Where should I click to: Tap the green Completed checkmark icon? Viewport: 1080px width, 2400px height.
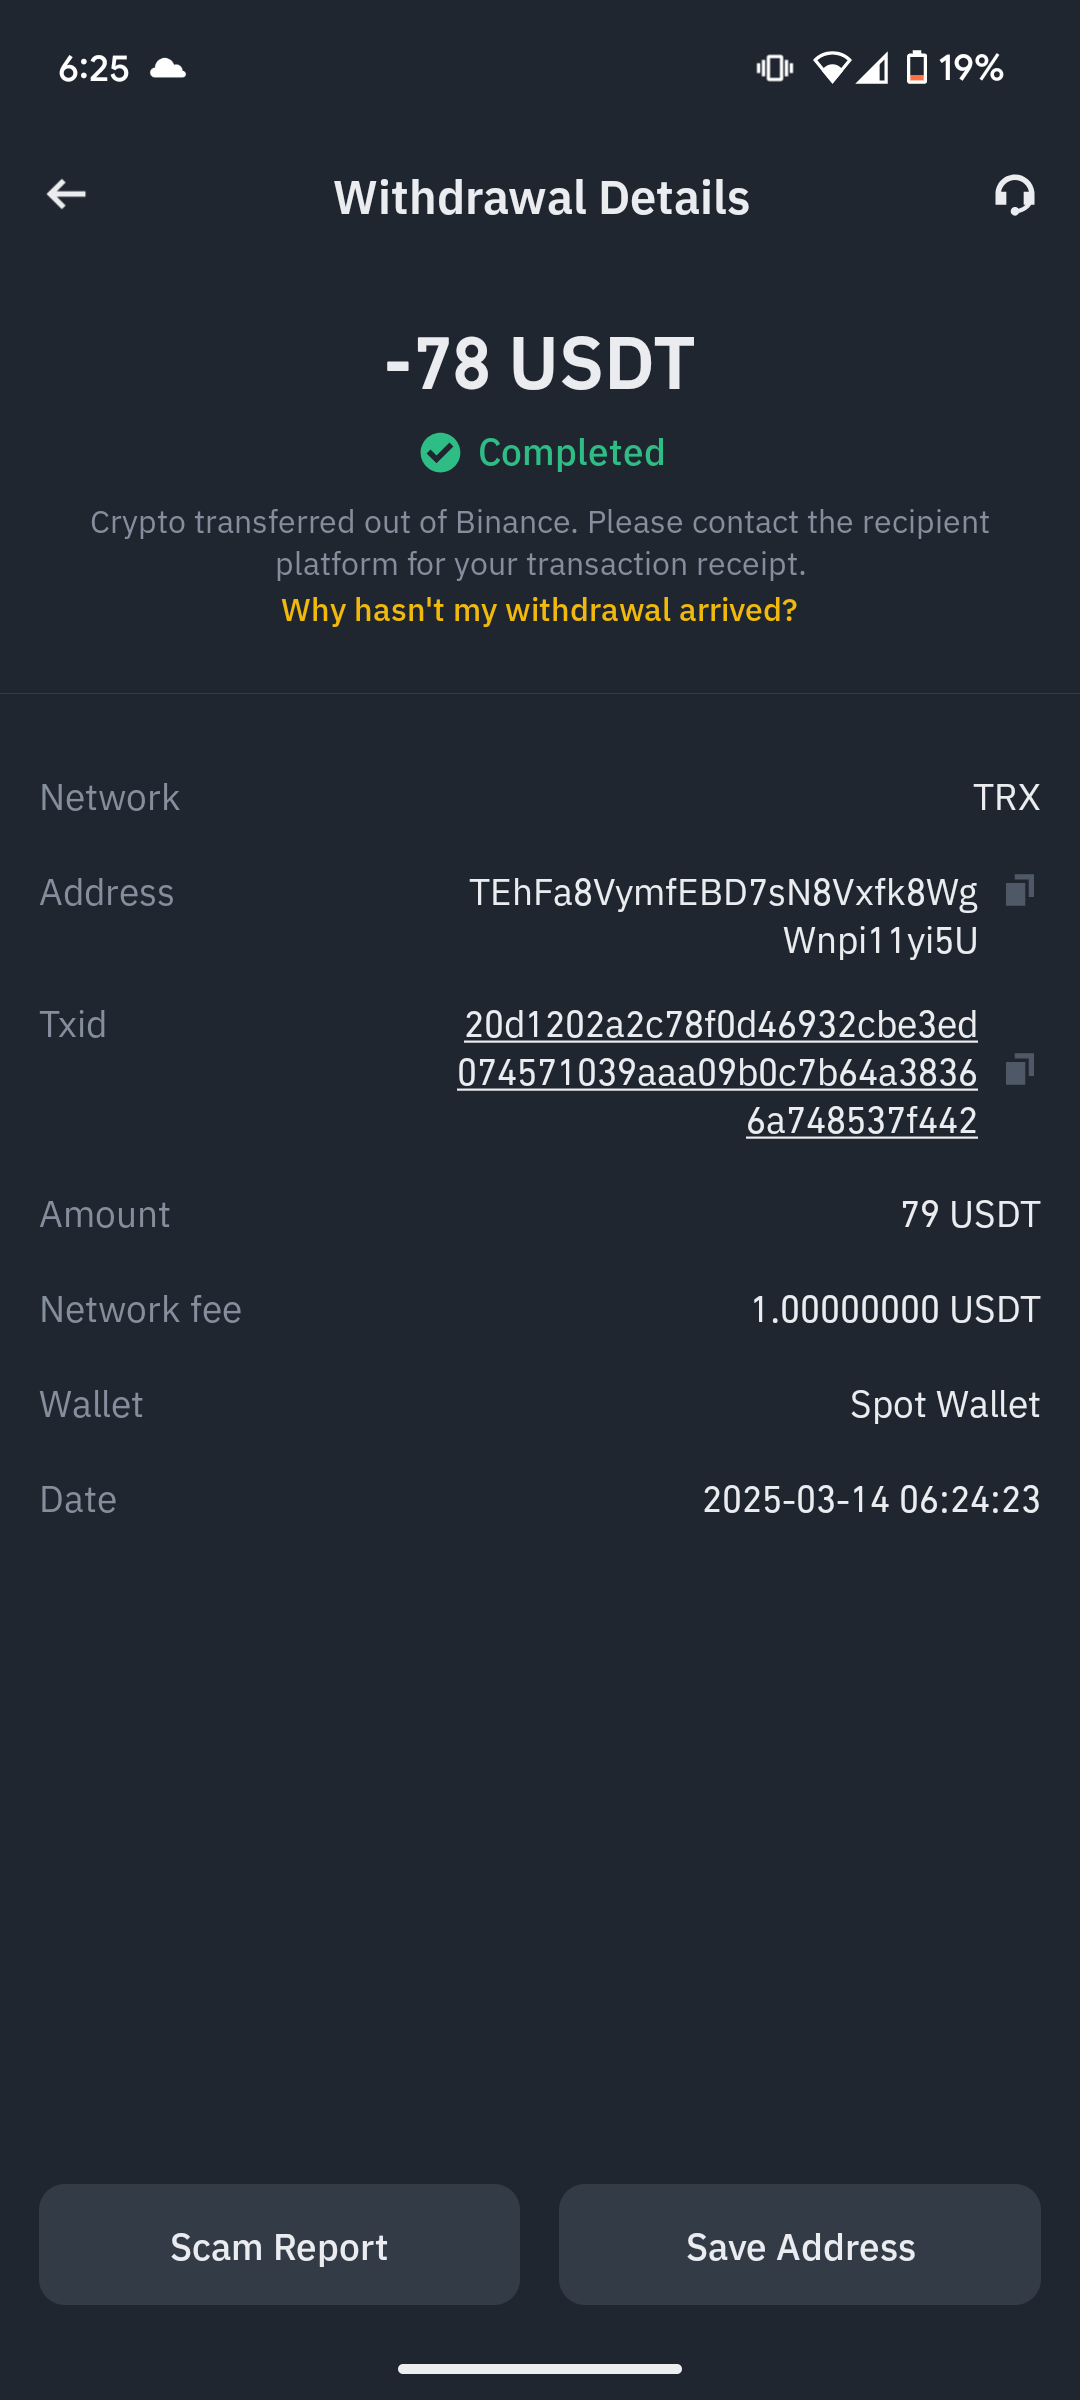(440, 453)
